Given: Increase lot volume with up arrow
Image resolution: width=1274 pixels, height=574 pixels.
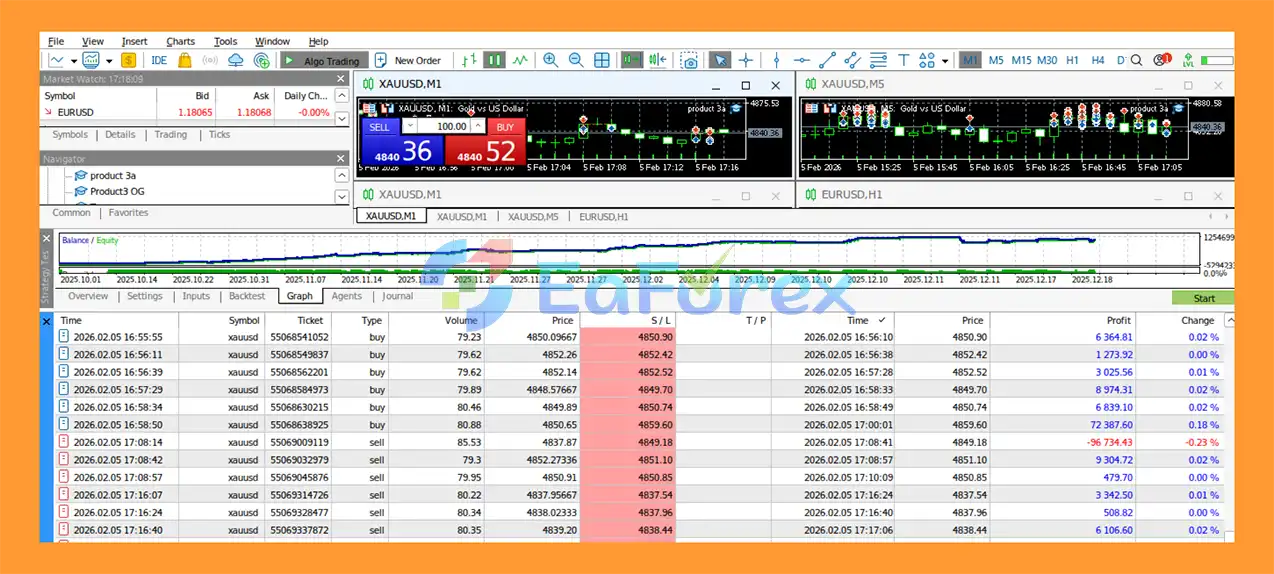Looking at the screenshot, I should point(477,126).
